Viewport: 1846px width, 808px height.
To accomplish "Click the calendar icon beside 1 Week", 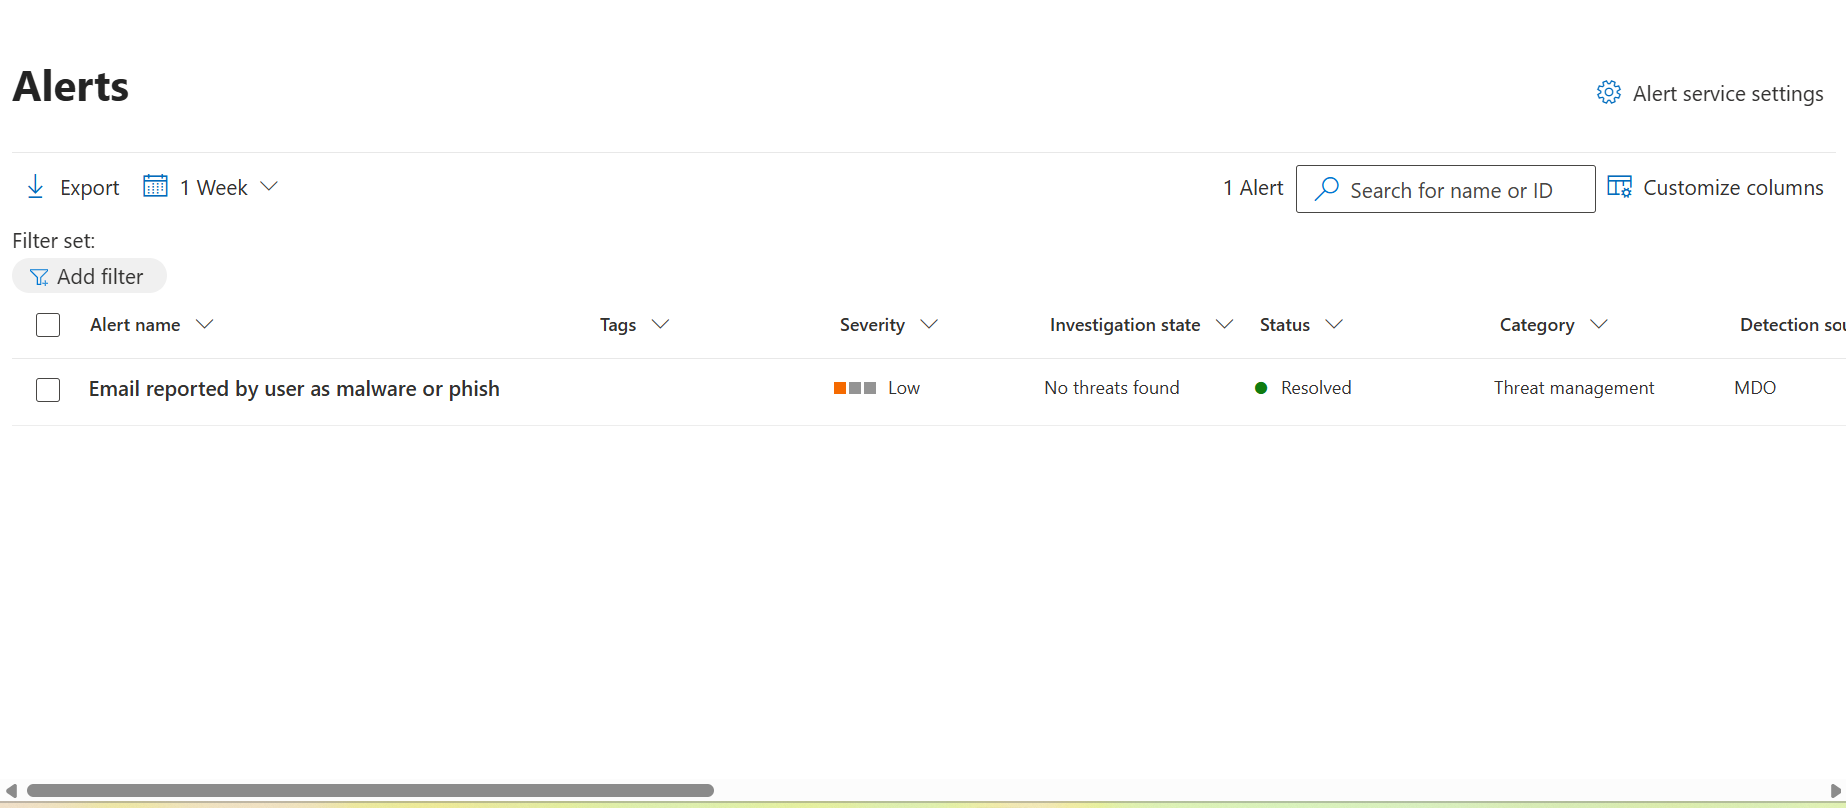I will (155, 186).
